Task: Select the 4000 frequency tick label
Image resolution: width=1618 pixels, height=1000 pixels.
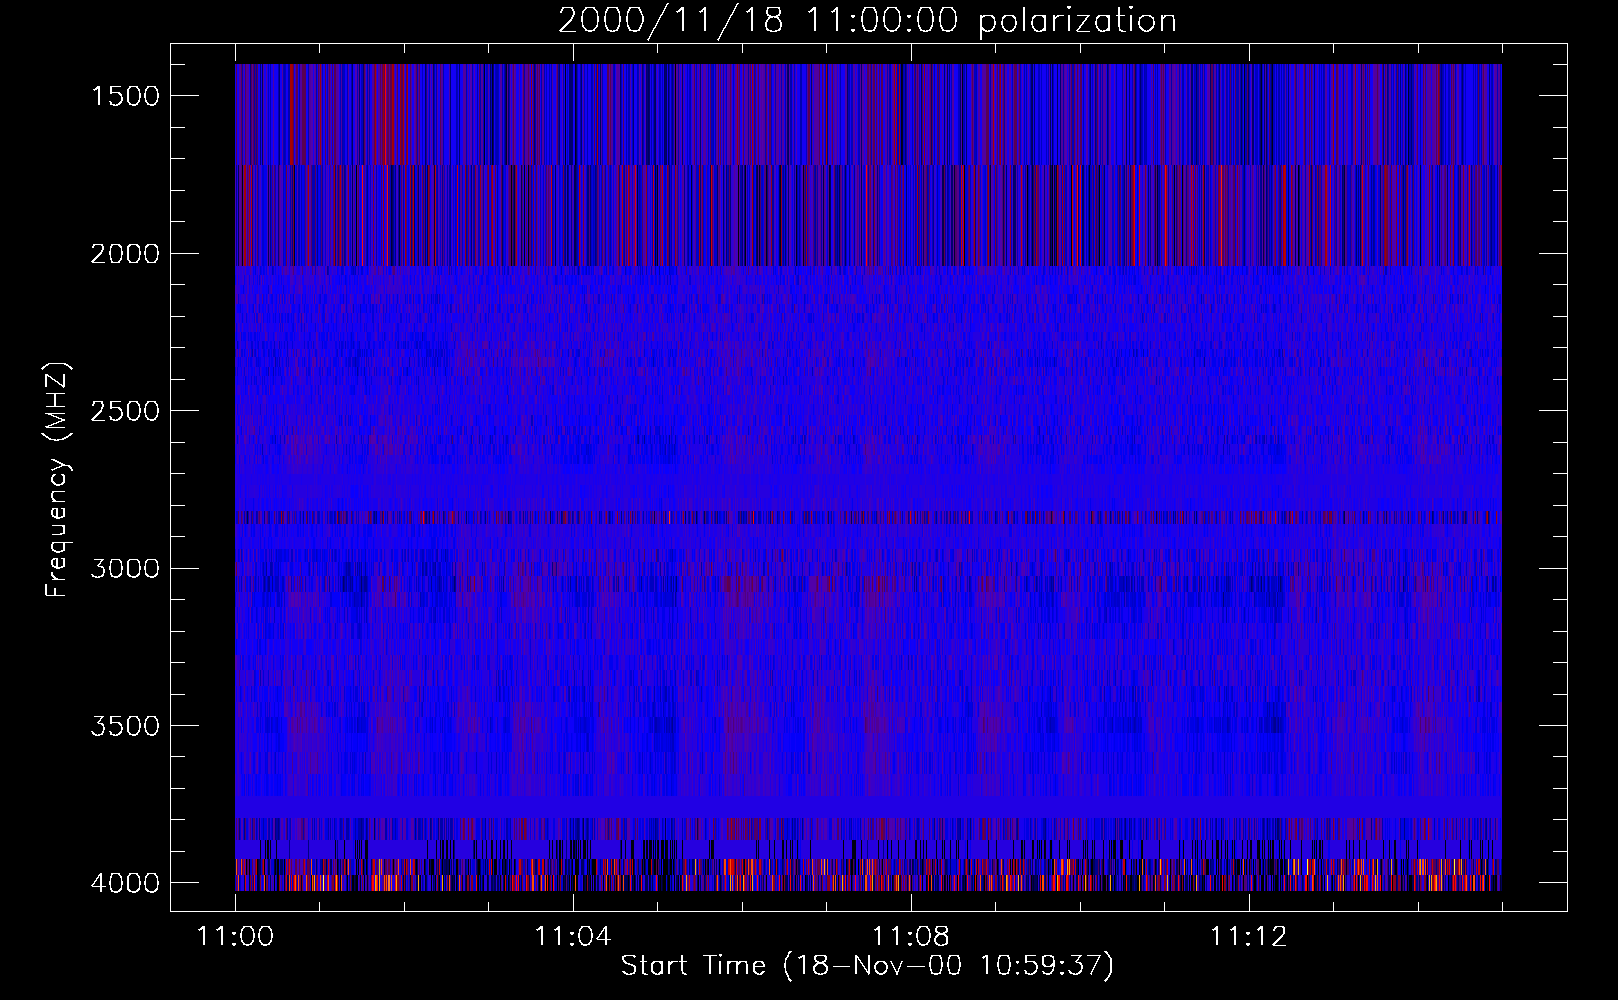Action: click(x=125, y=883)
